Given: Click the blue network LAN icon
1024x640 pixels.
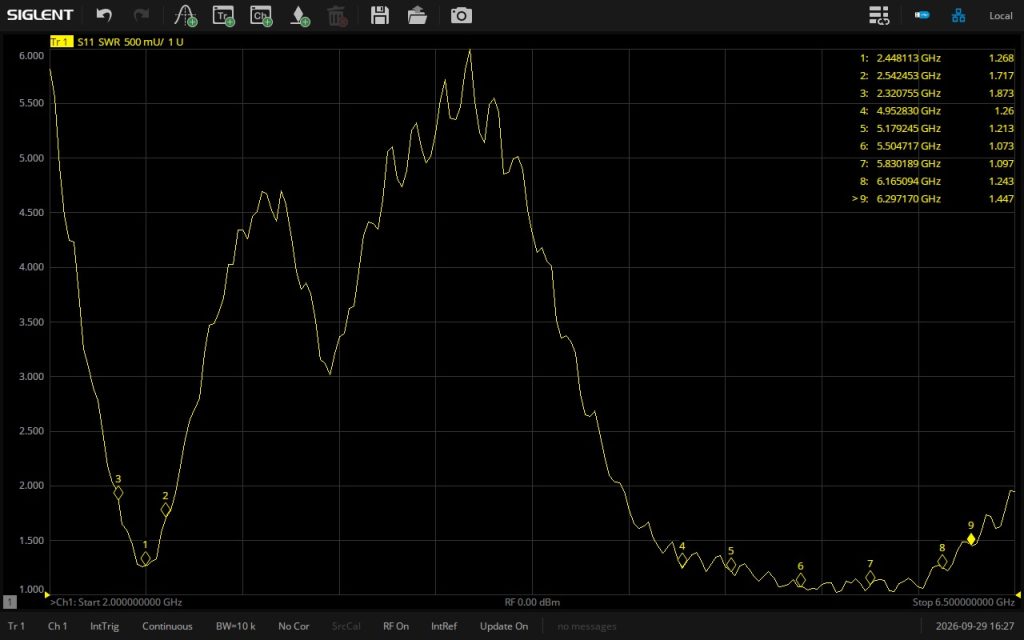Looking at the screenshot, I should point(958,15).
